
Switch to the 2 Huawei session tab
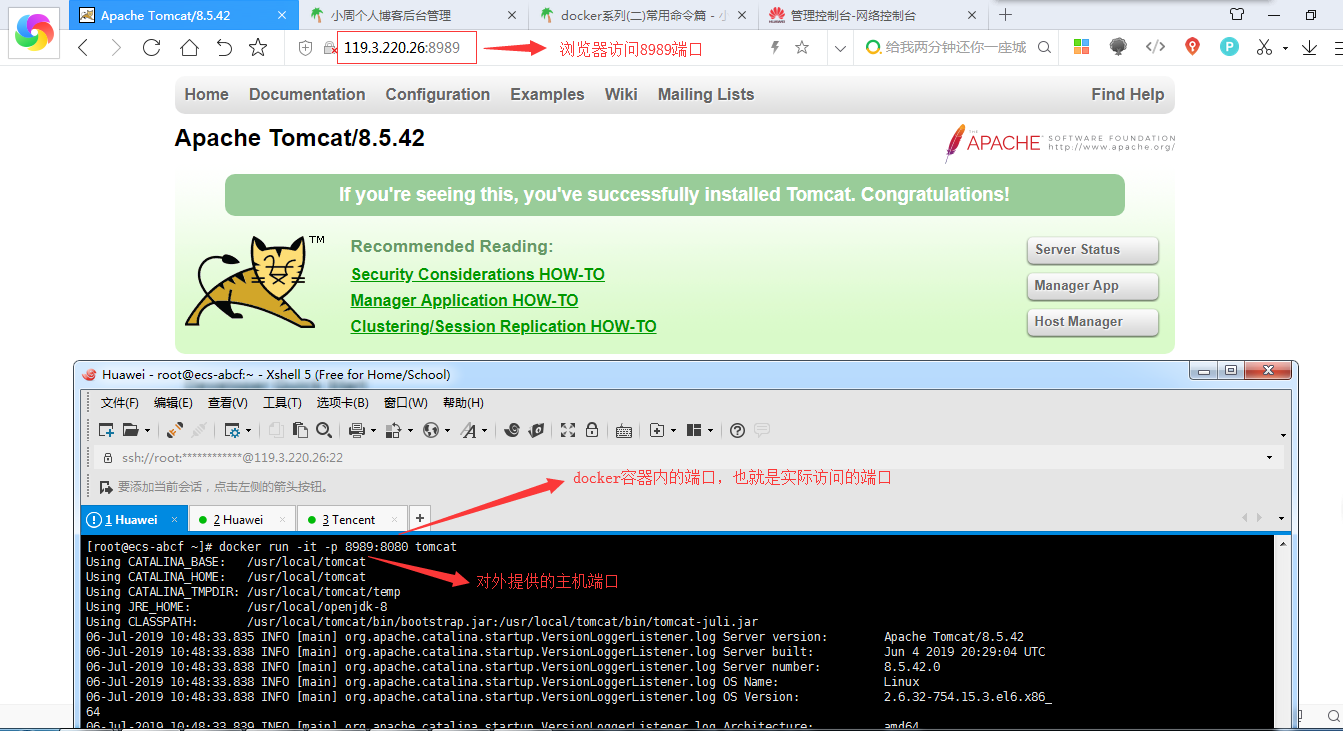click(x=243, y=519)
